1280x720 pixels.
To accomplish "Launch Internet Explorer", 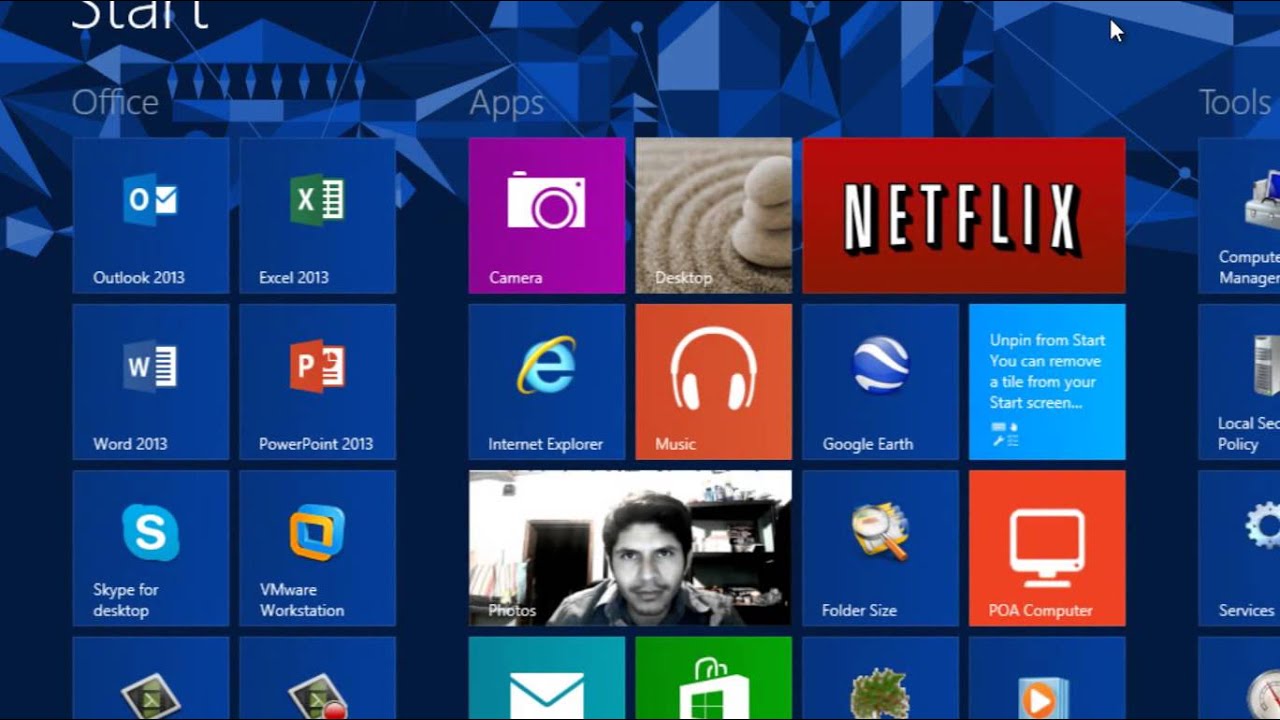I will click(x=546, y=382).
